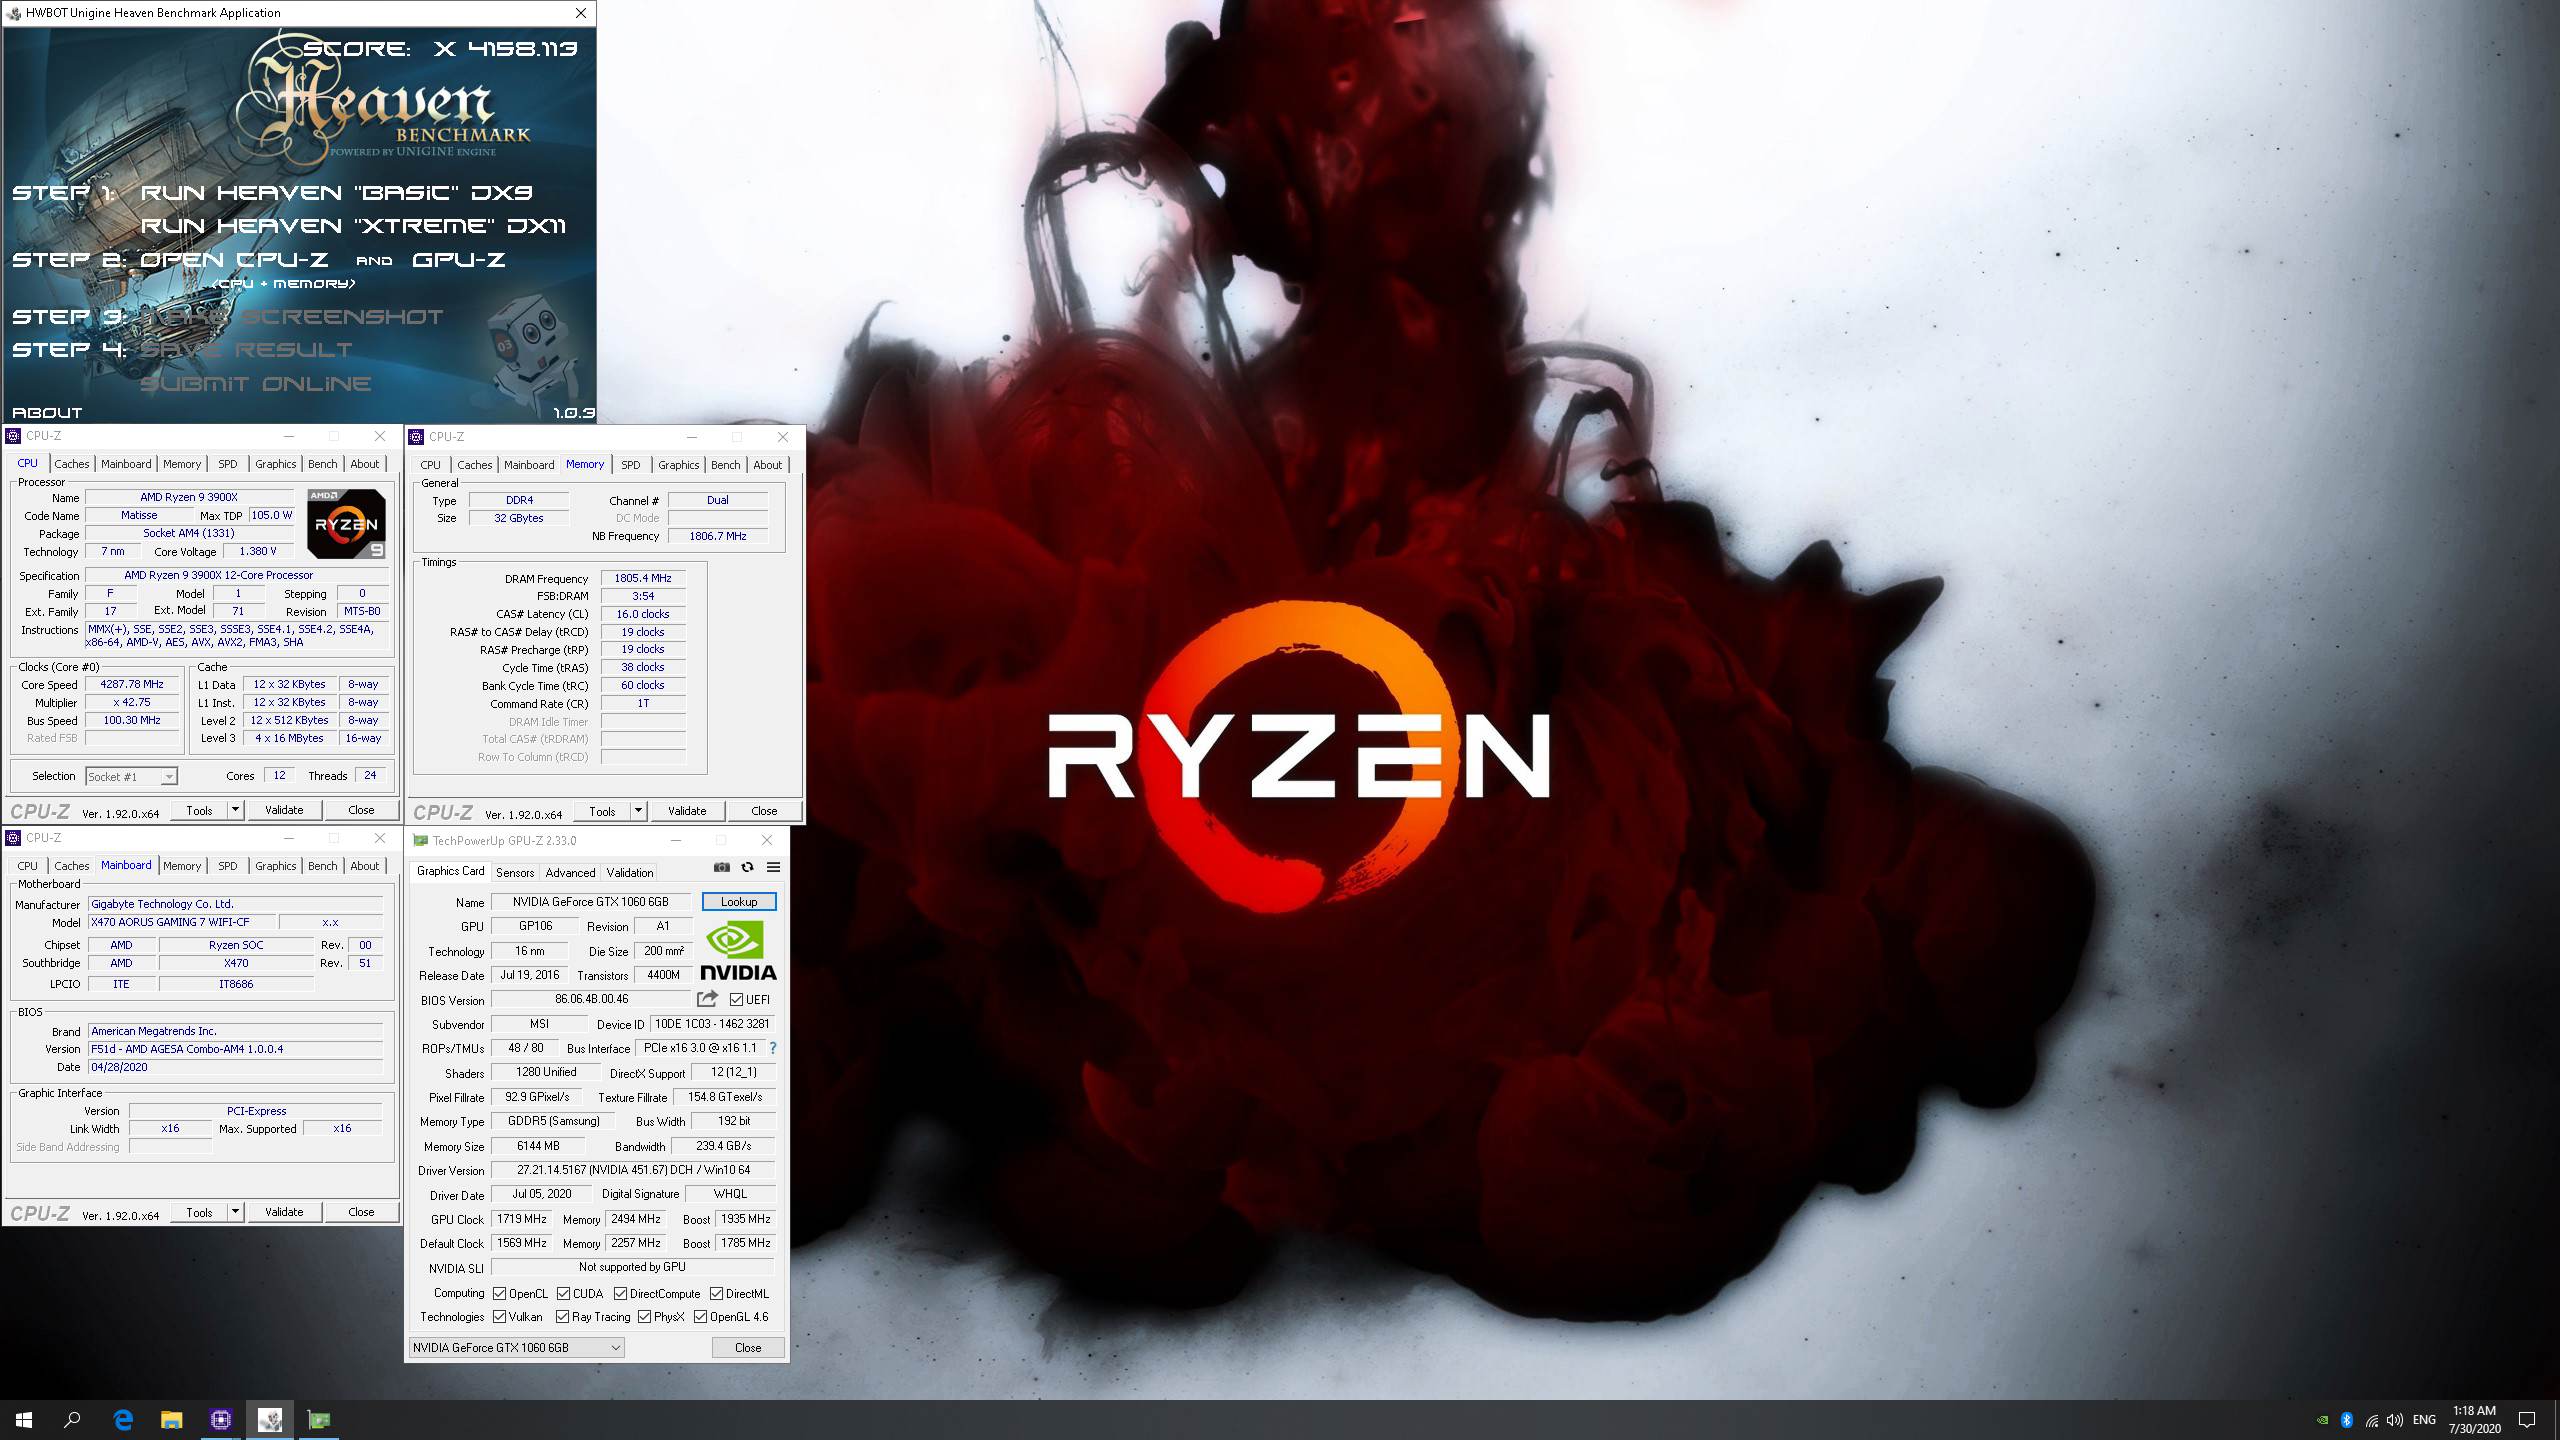
Task: Toggle the DirectCompute checkbox
Action: (x=620, y=1293)
